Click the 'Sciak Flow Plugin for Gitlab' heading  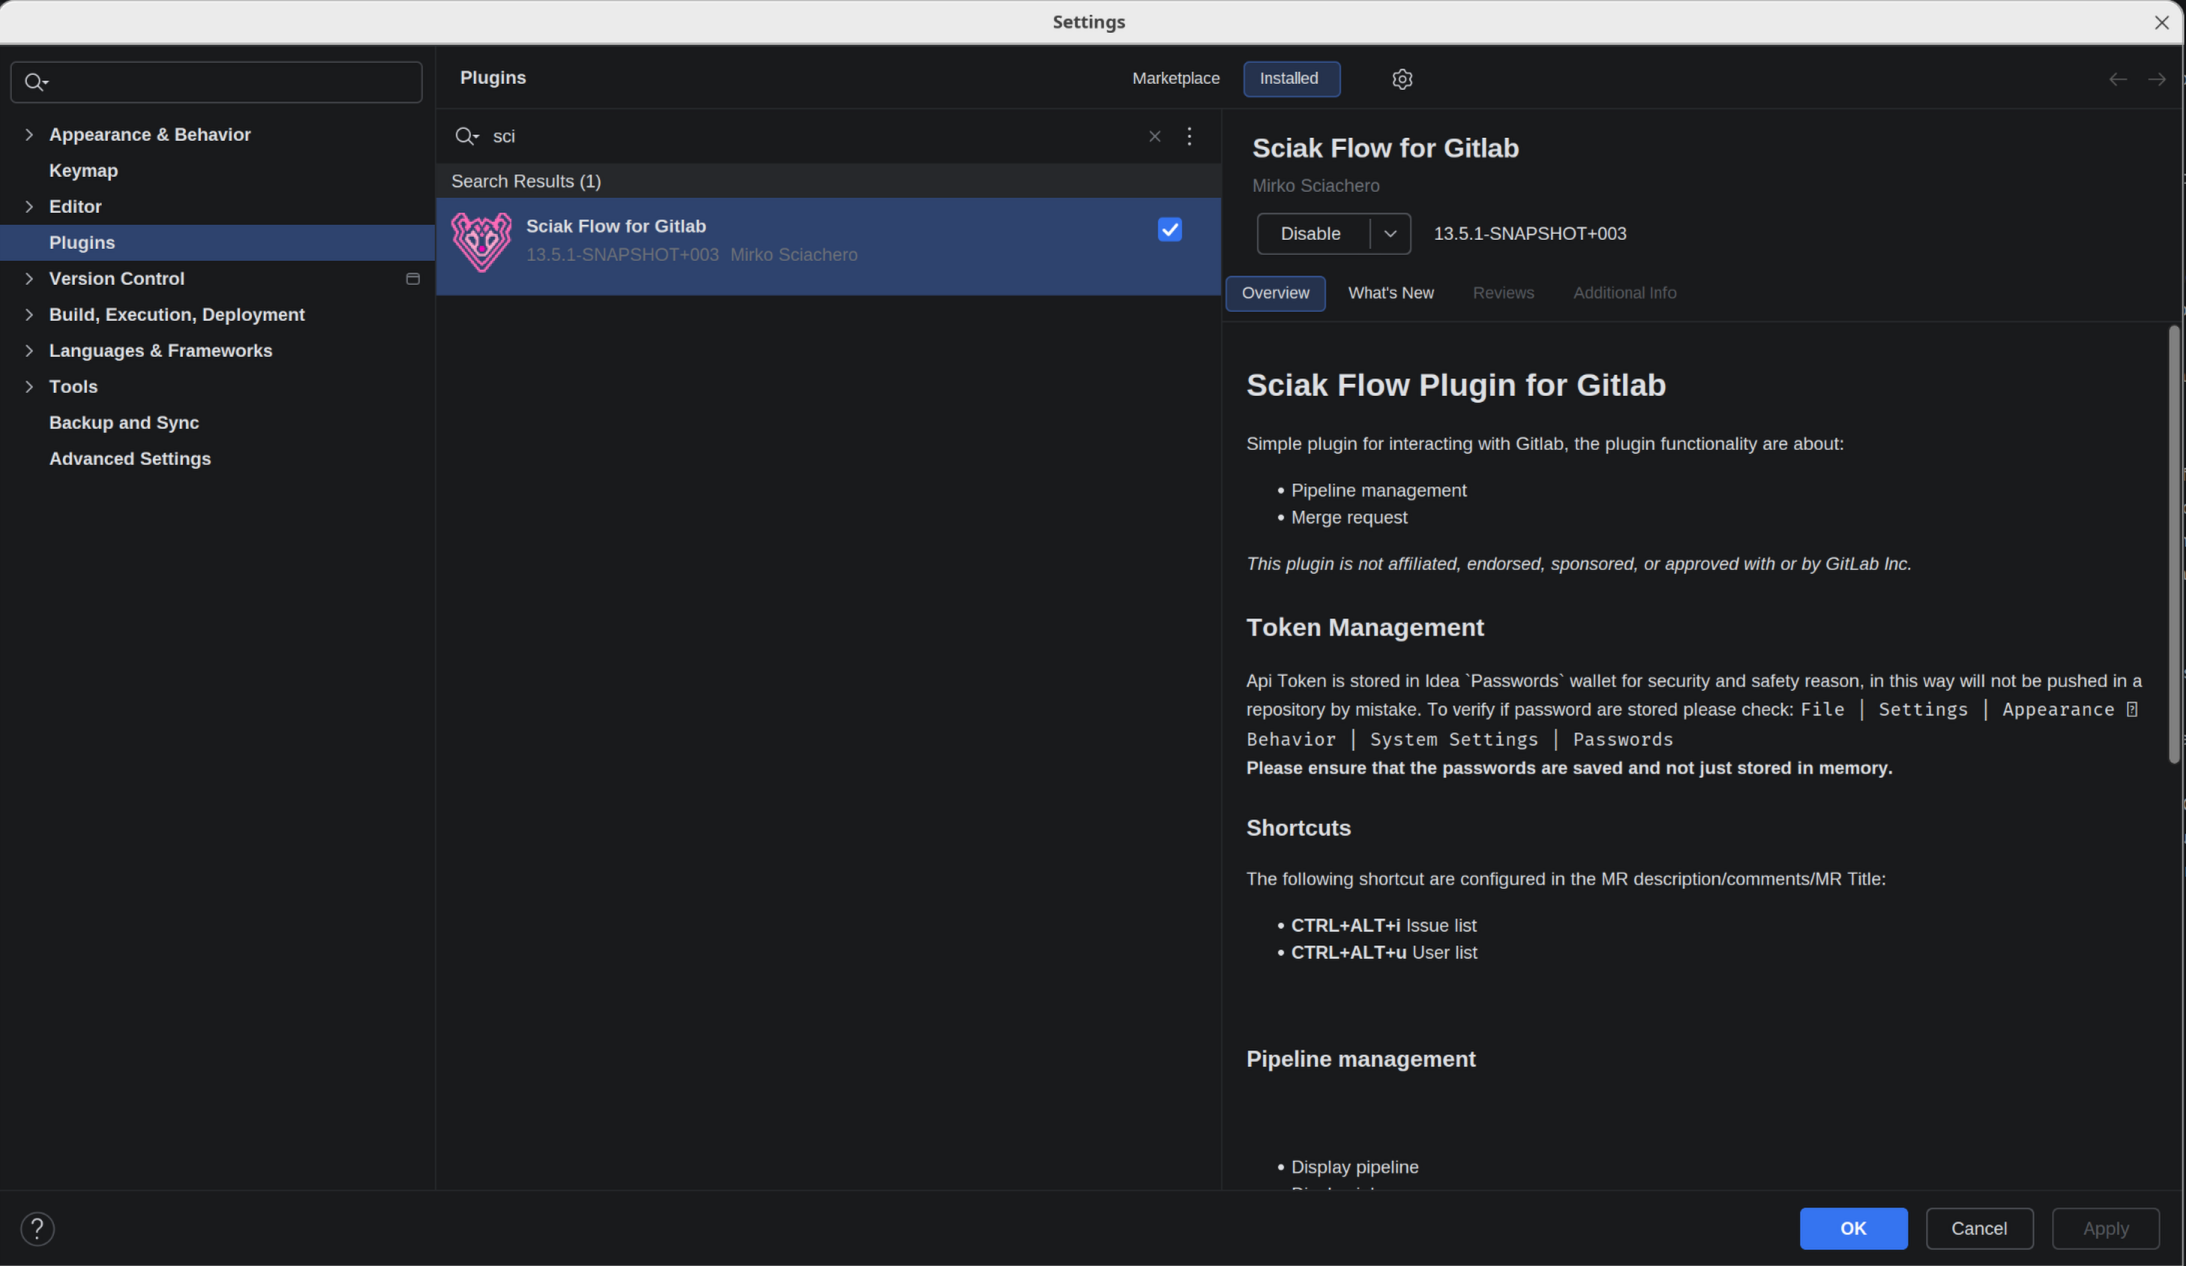click(x=1455, y=385)
